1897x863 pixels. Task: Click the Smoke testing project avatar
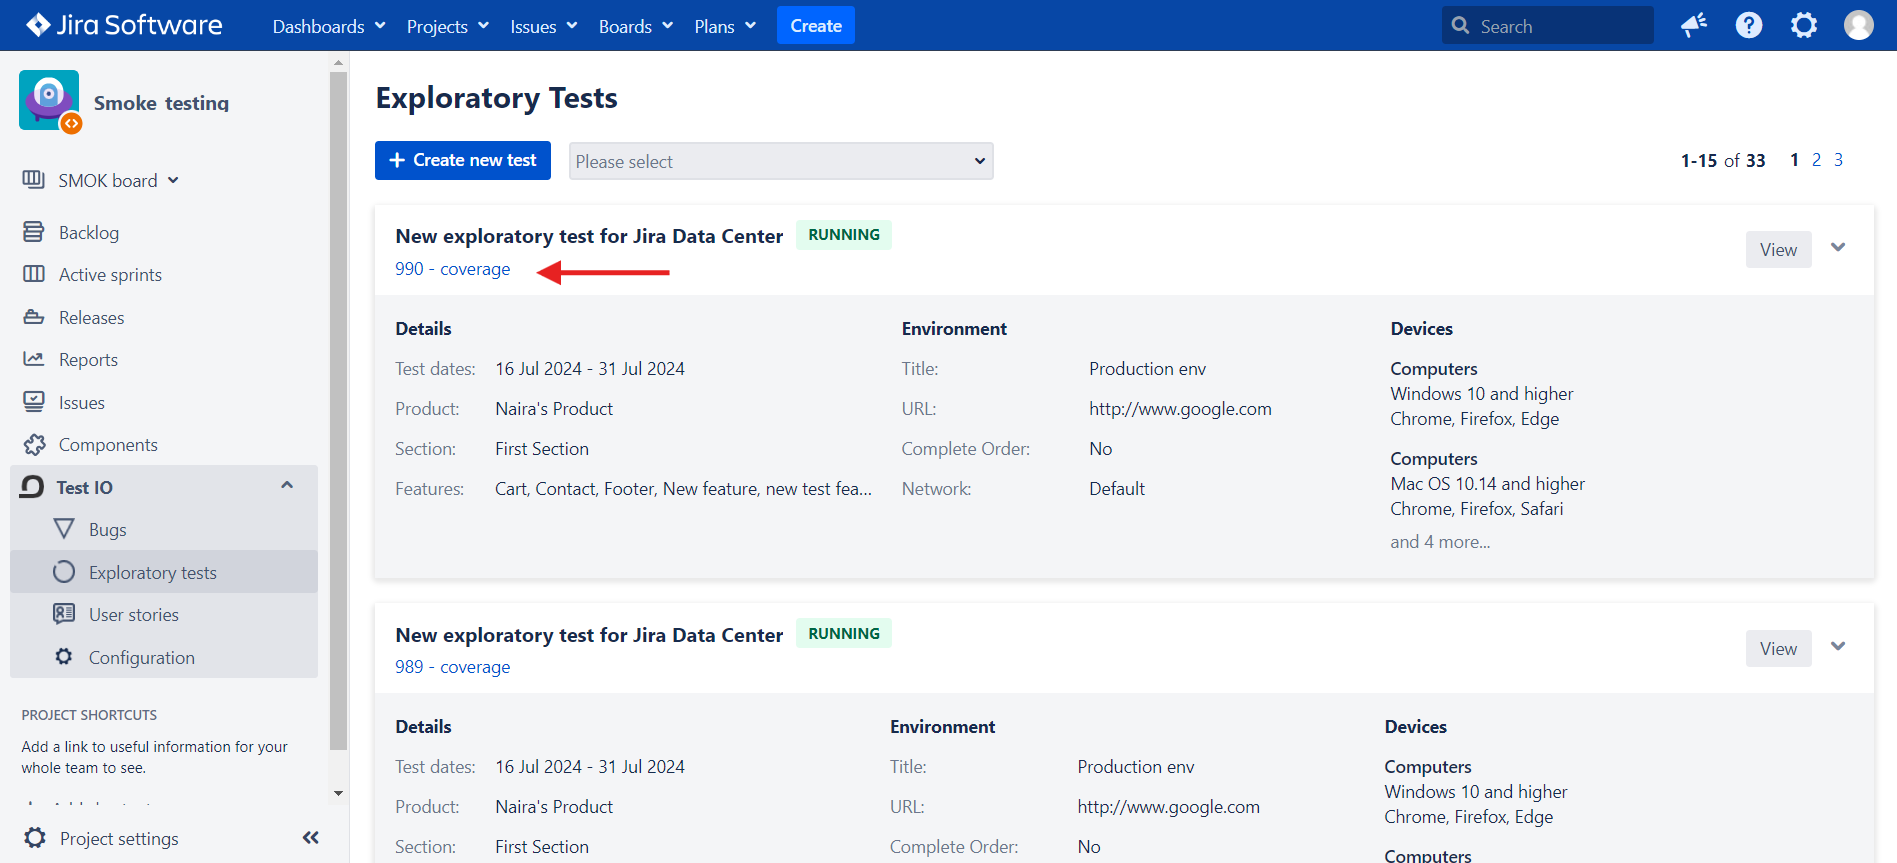[49, 101]
